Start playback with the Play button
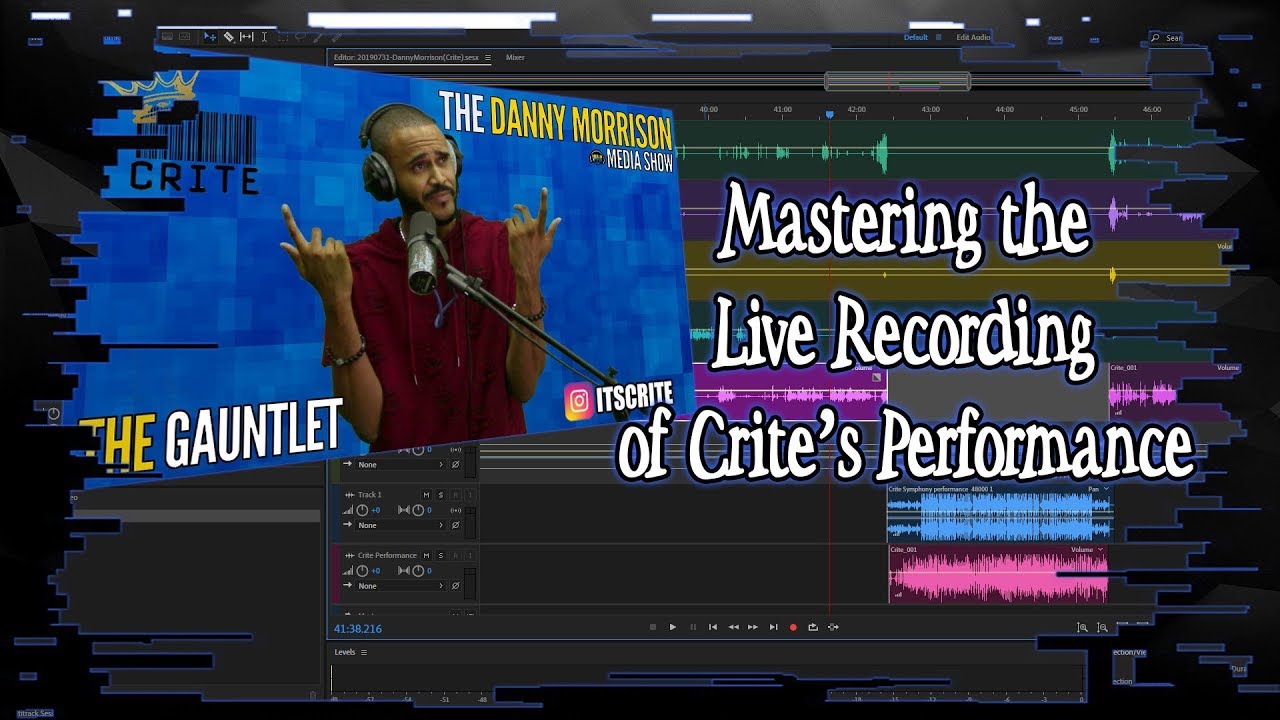The height and width of the screenshot is (720, 1280). [673, 627]
